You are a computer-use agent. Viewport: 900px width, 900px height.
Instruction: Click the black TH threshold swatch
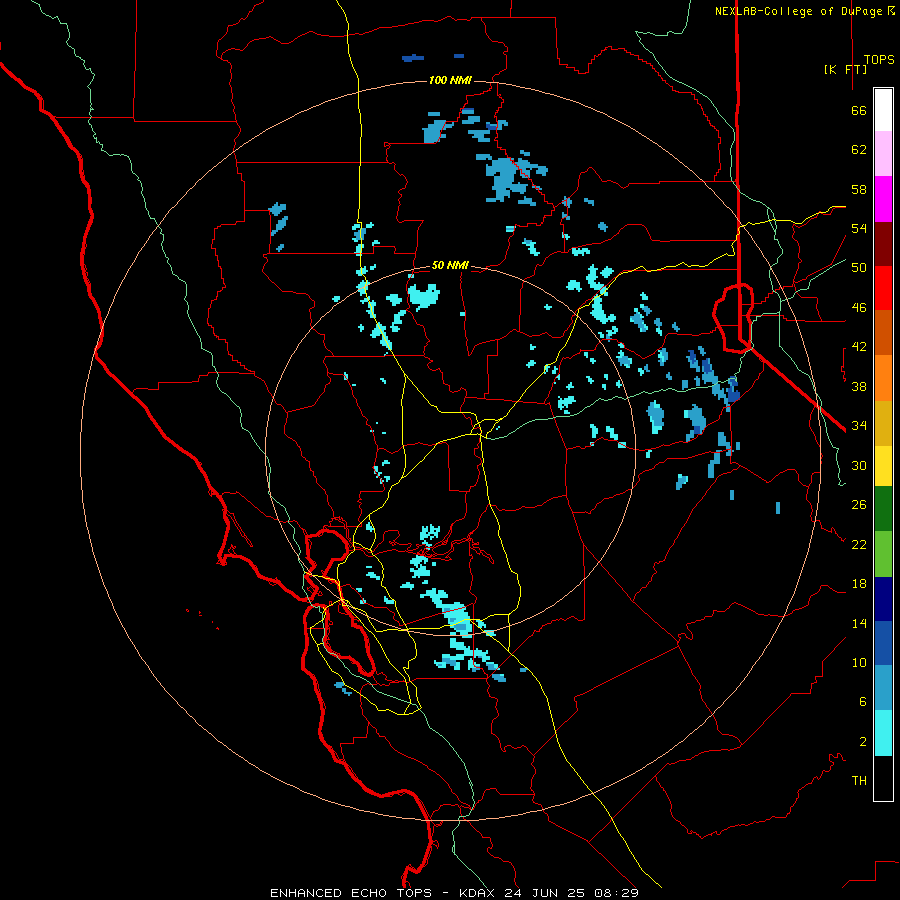click(883, 778)
